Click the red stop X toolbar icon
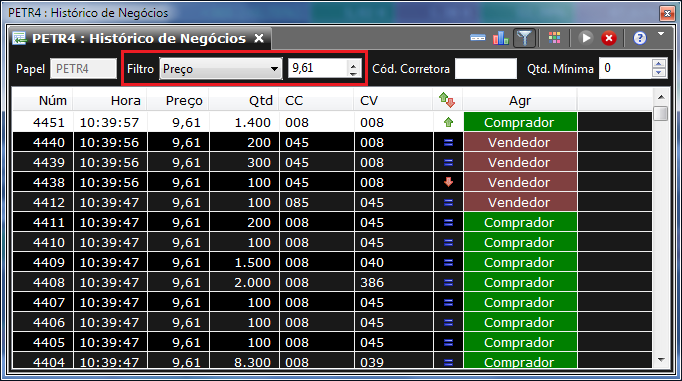Viewport: 682px width, 381px height. tap(609, 38)
